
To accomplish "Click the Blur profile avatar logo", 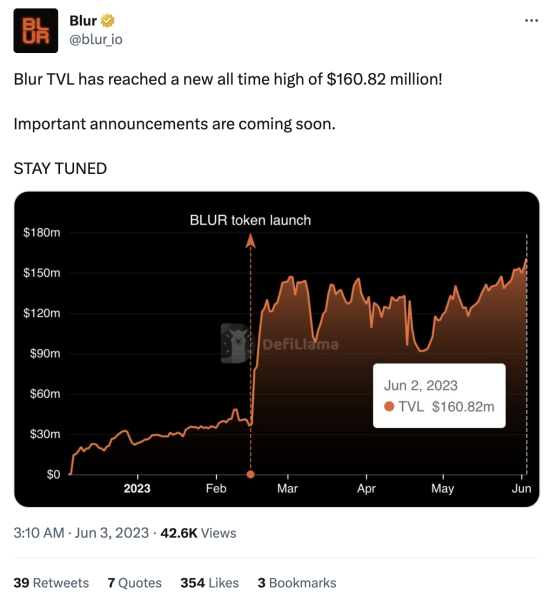I will pyautogui.click(x=36, y=31).
